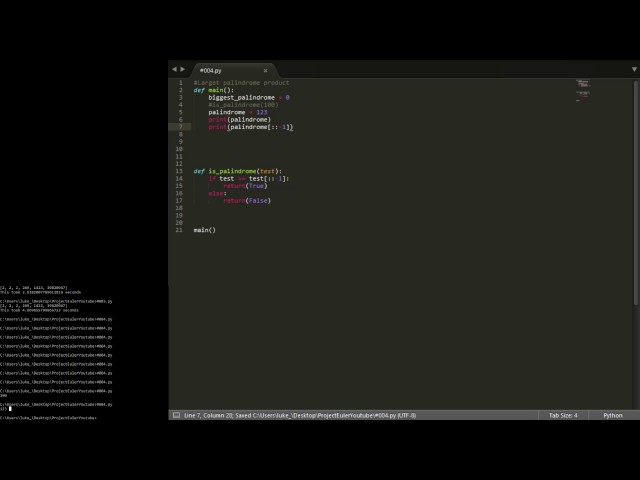
Task: Go to previous tab with left arrow
Action: point(174,69)
